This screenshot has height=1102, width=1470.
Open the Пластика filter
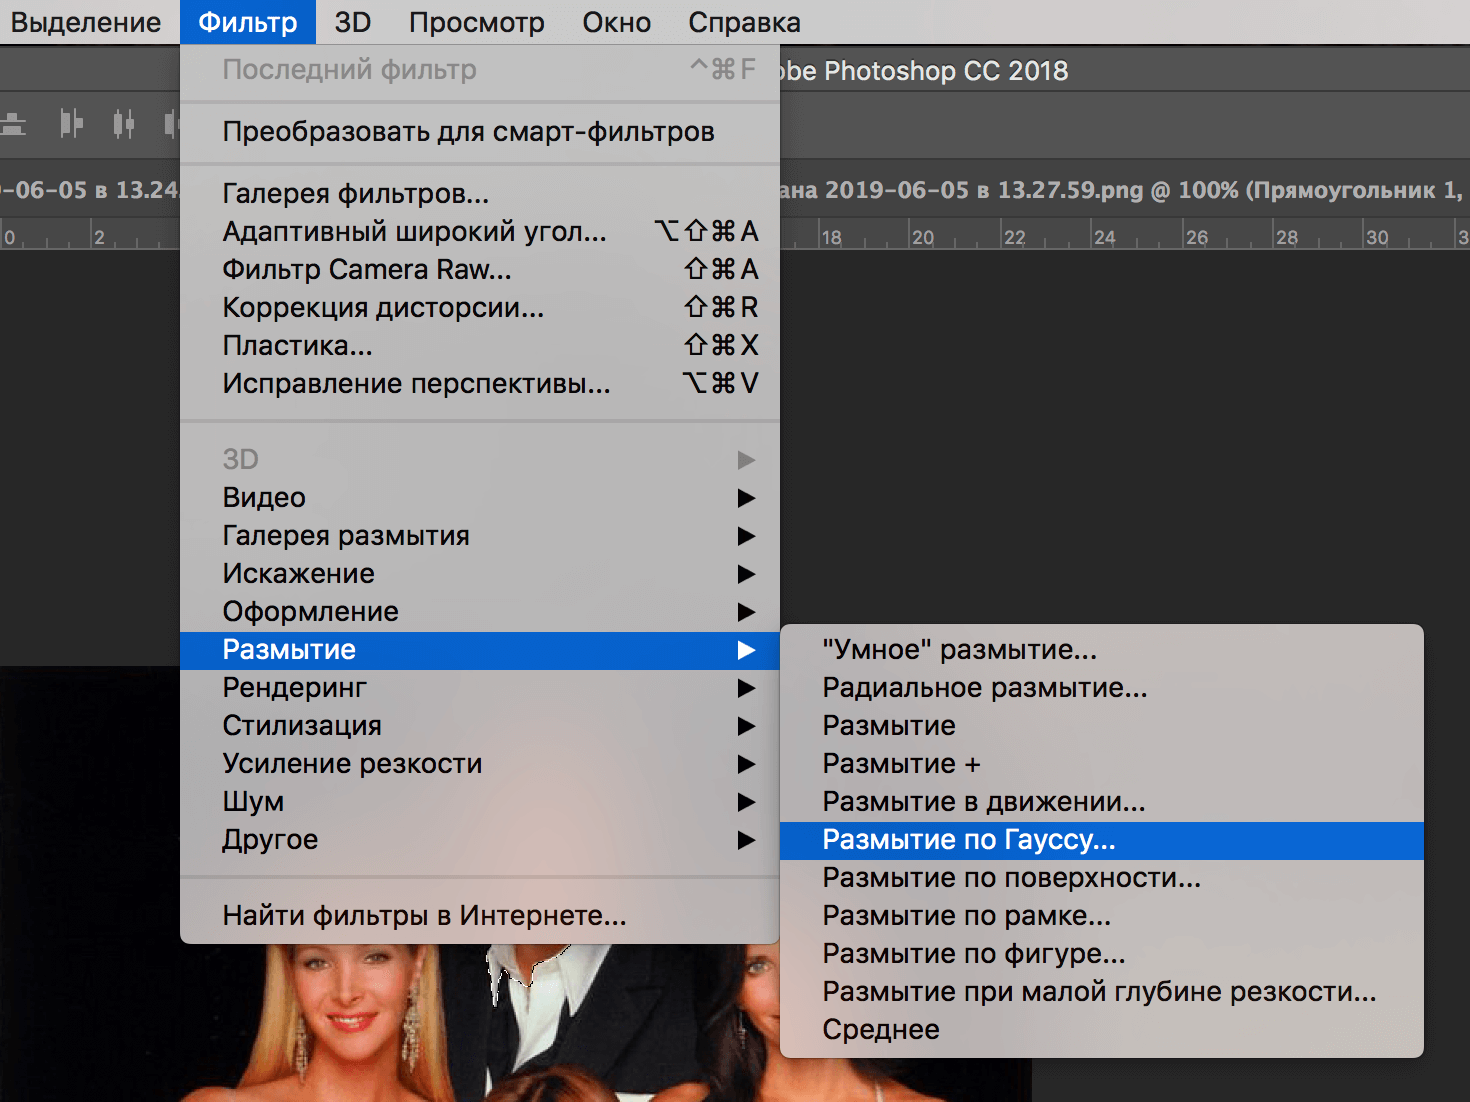[x=296, y=345]
